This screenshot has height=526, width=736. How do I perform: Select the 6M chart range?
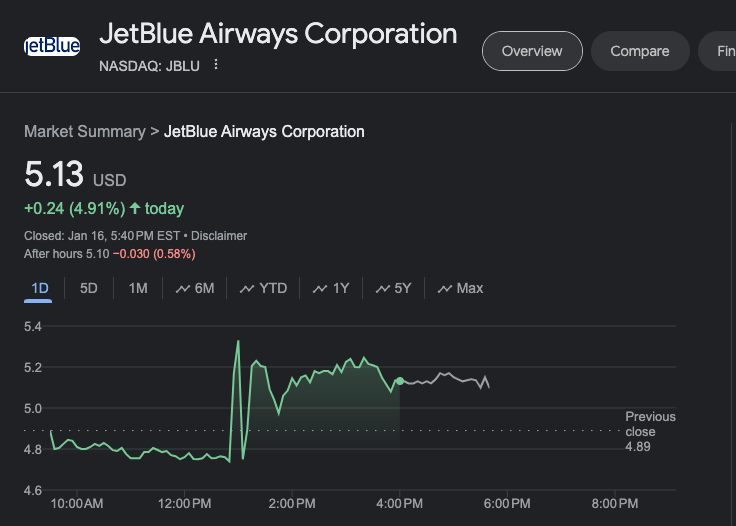tap(195, 288)
